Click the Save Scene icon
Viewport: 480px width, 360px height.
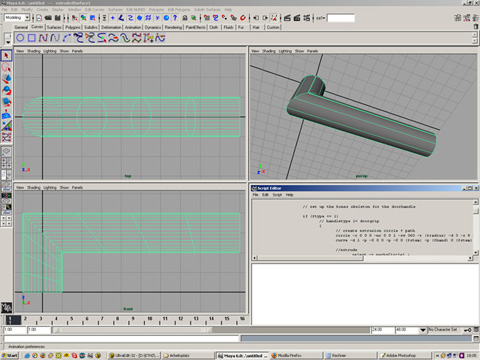[x=57, y=18]
